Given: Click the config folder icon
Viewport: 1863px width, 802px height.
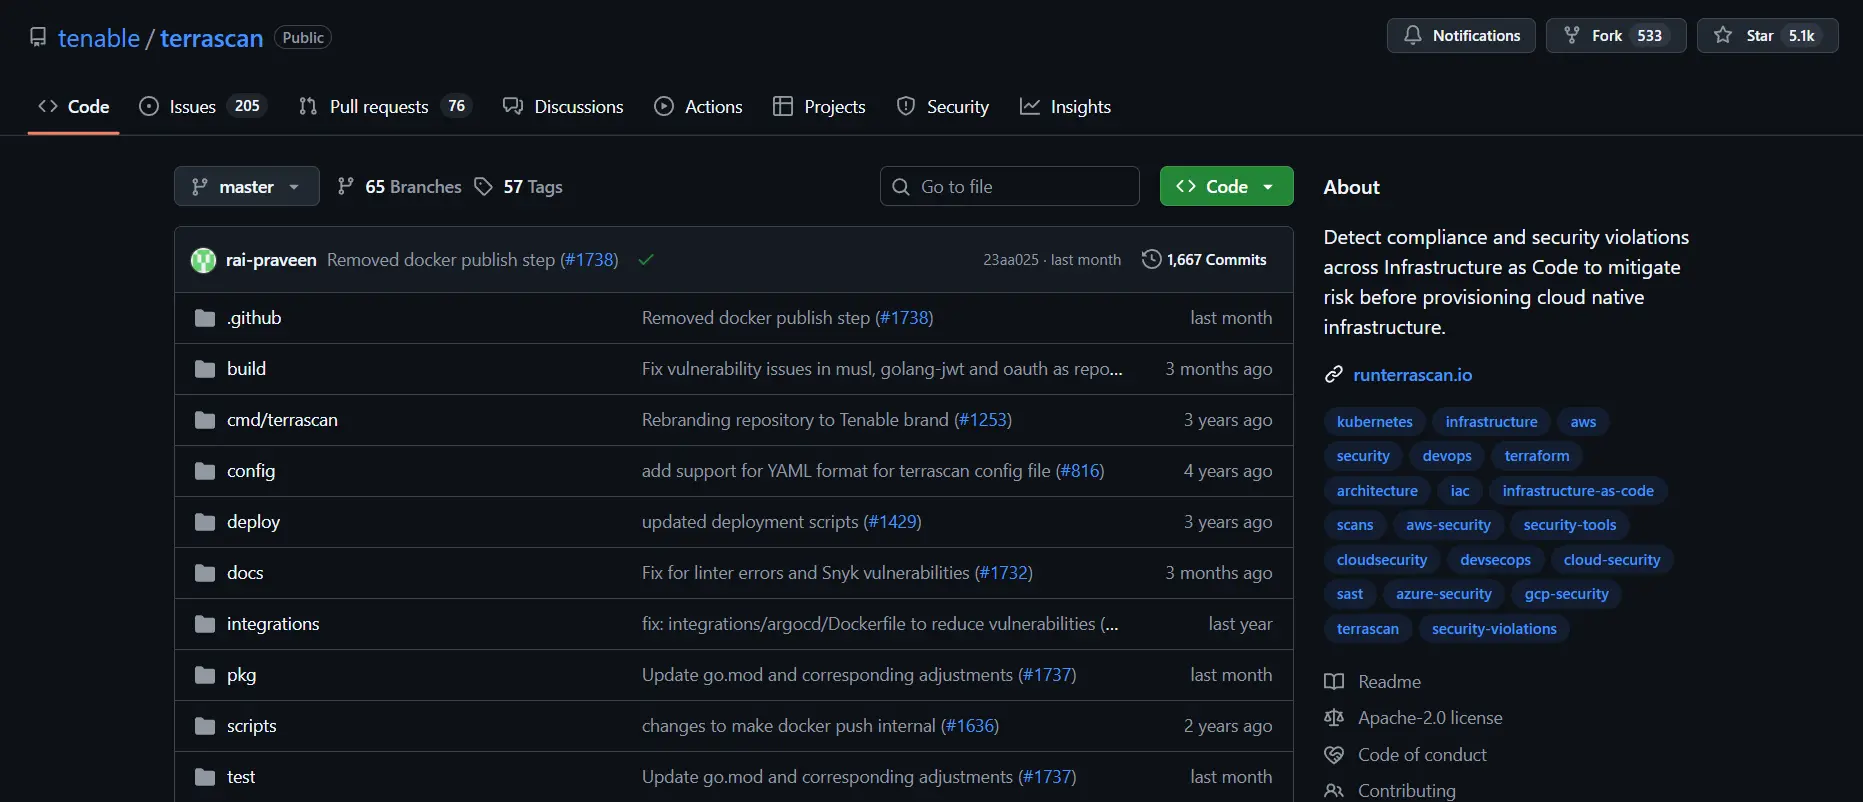Looking at the screenshot, I should point(205,471).
